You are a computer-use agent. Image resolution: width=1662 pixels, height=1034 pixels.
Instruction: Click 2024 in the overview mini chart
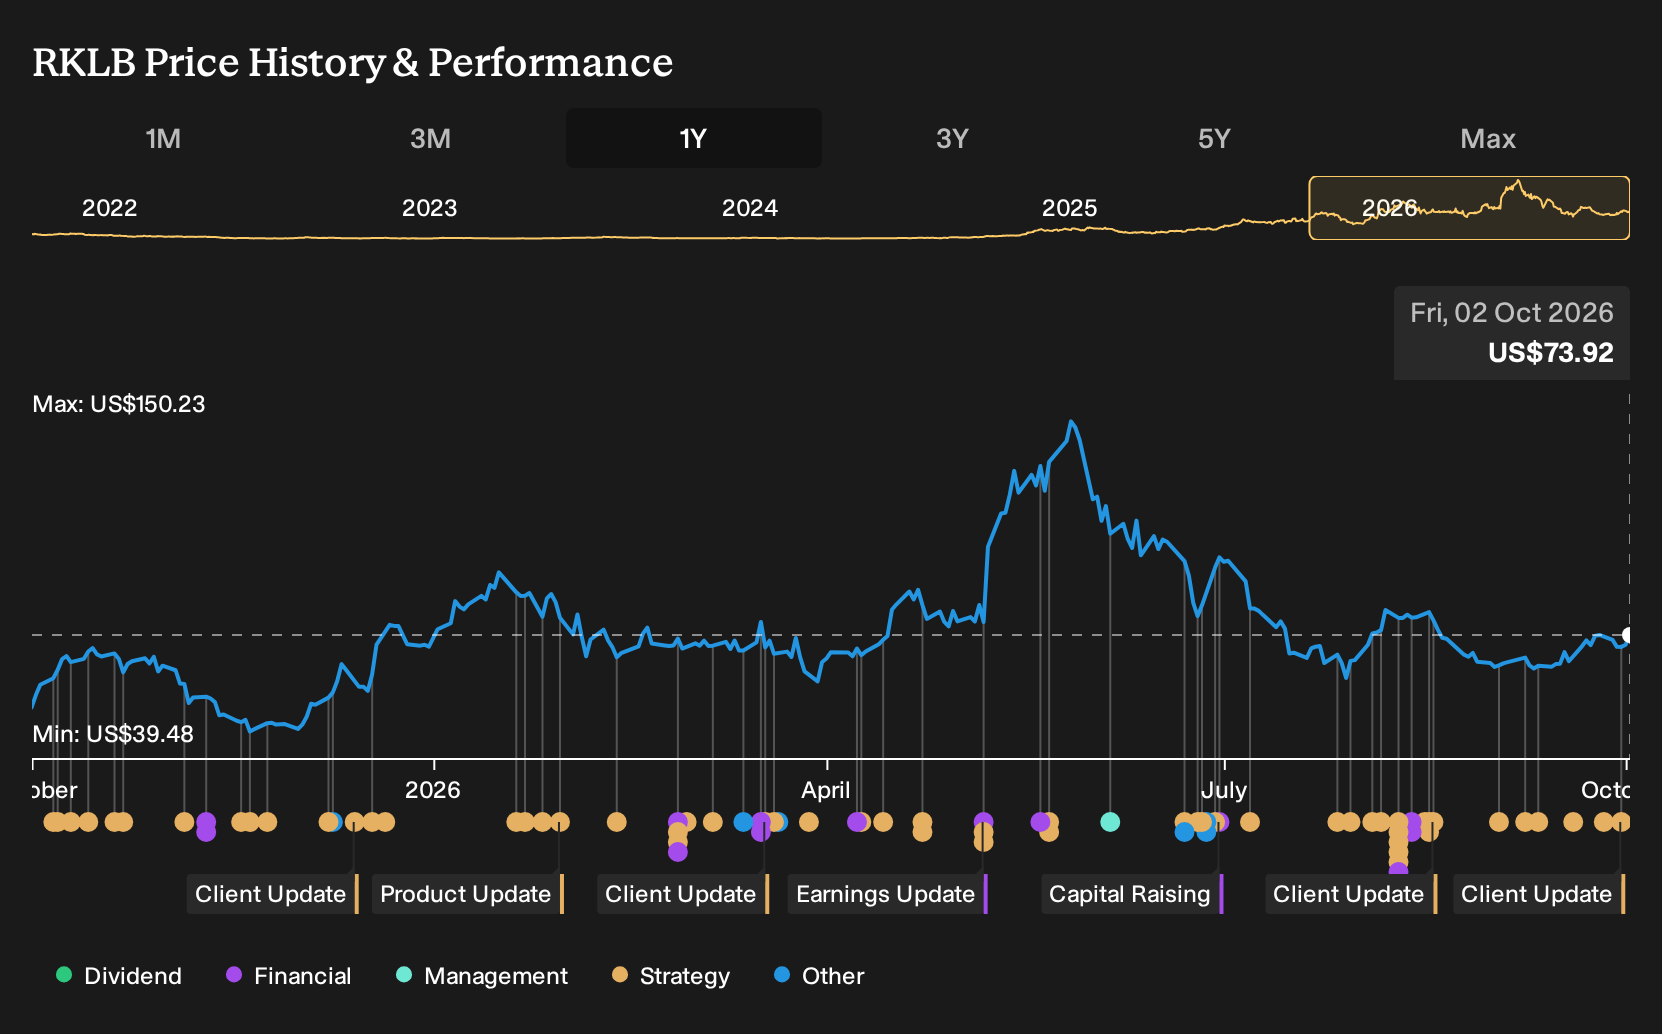(x=749, y=208)
